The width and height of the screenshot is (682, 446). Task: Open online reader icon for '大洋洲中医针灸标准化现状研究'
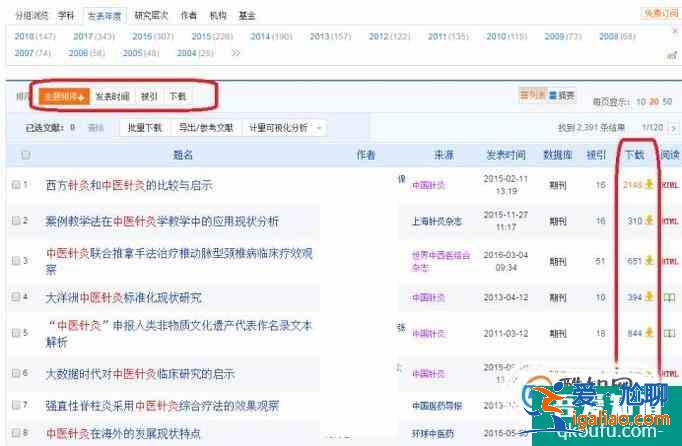click(669, 298)
